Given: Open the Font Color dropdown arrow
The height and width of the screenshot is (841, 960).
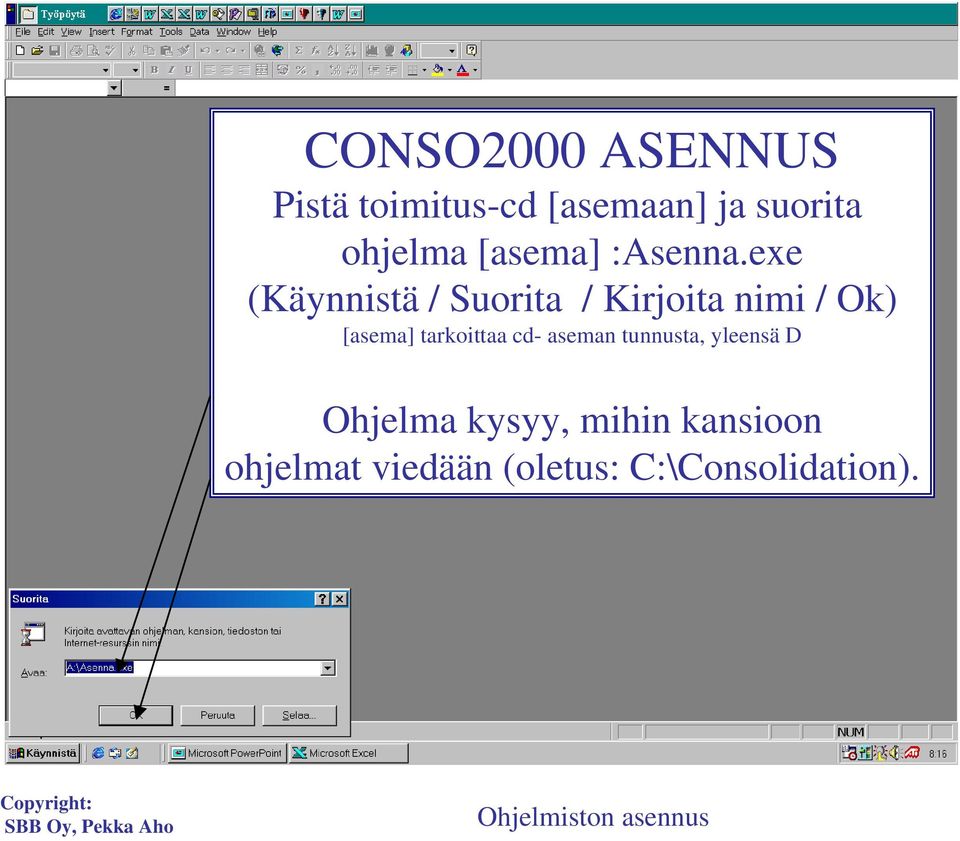Looking at the screenshot, I should [x=475, y=70].
